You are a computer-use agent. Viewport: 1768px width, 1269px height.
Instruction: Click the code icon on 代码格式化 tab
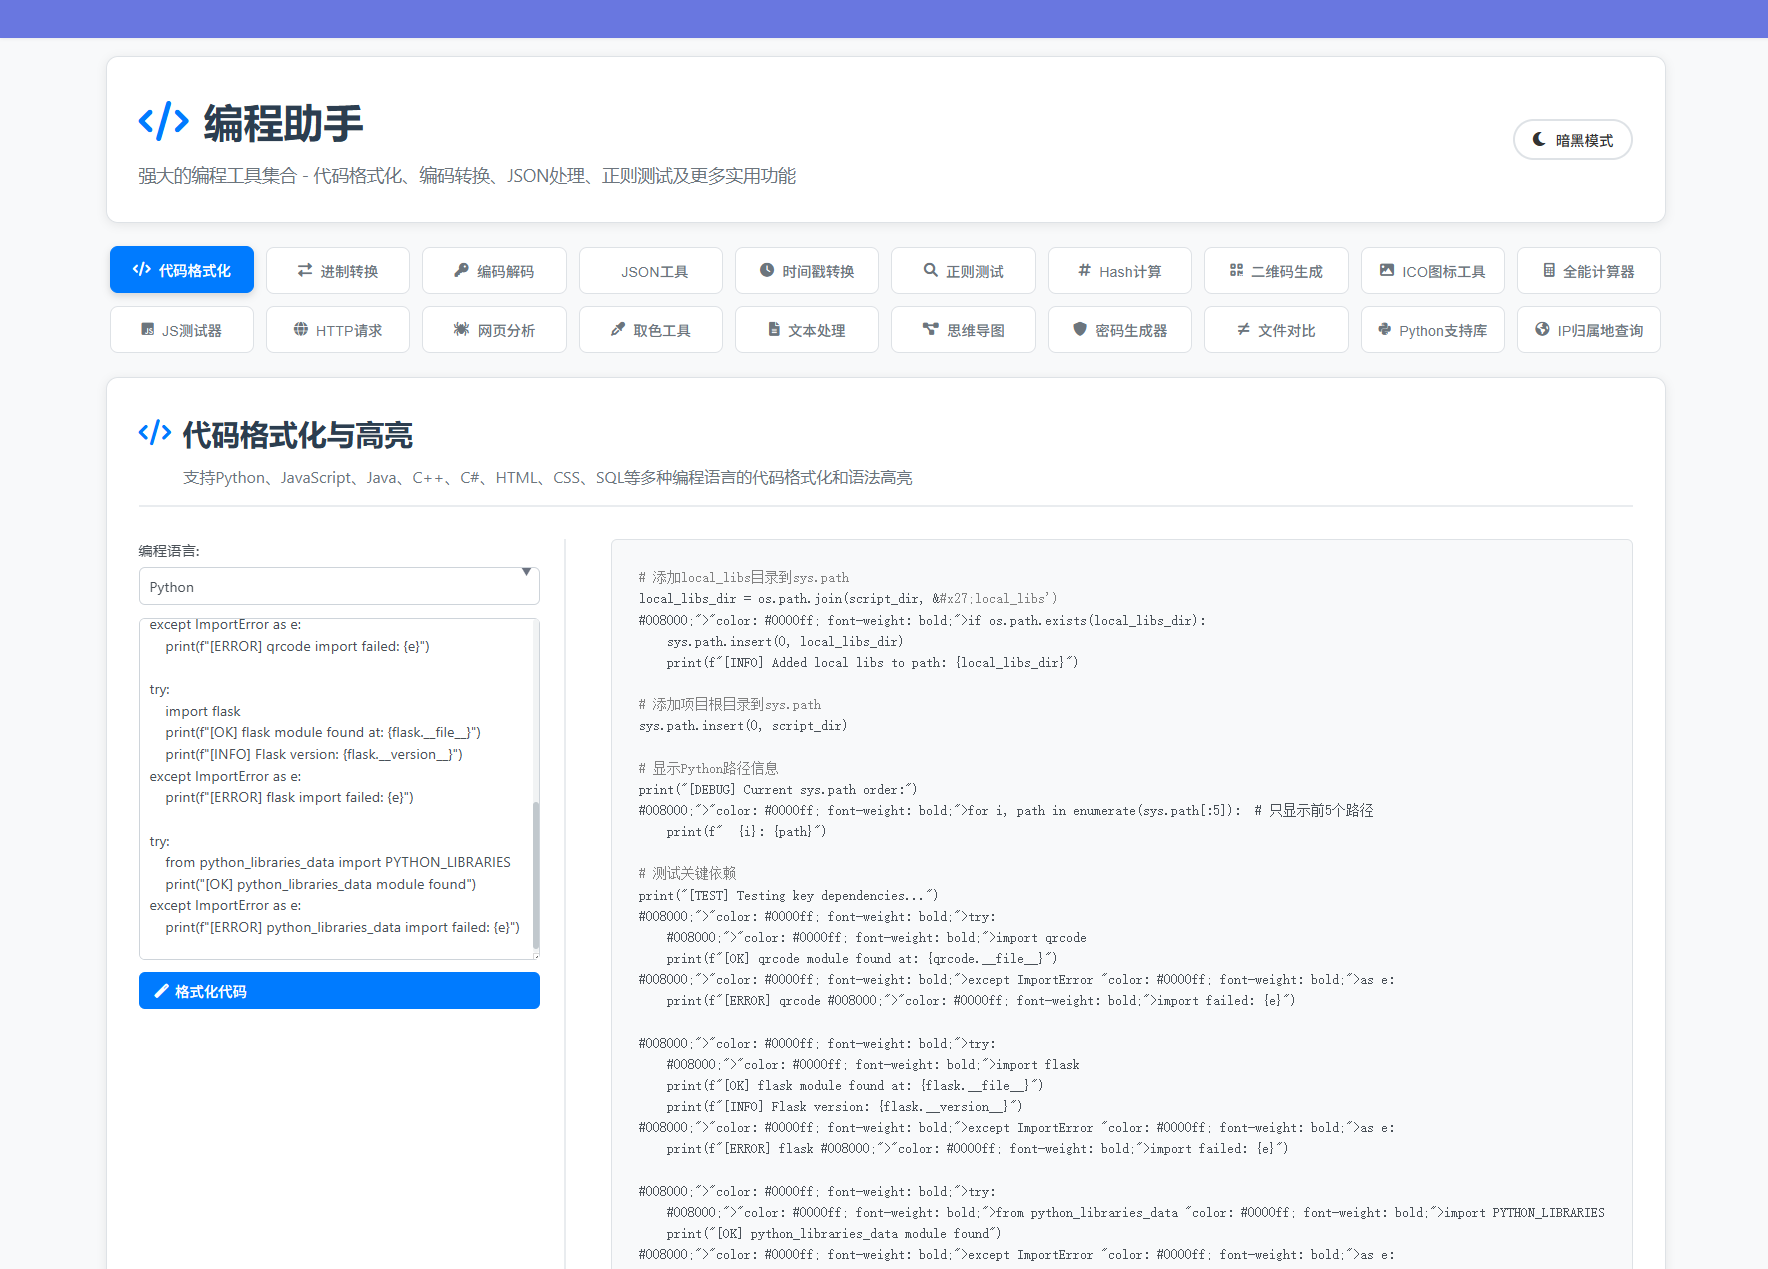point(142,270)
